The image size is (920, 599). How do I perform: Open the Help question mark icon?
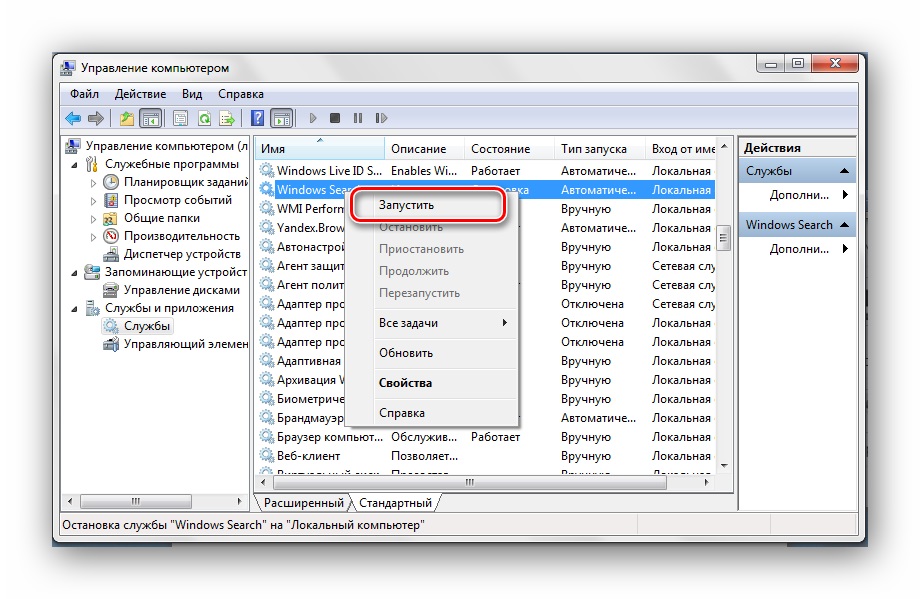pos(258,119)
